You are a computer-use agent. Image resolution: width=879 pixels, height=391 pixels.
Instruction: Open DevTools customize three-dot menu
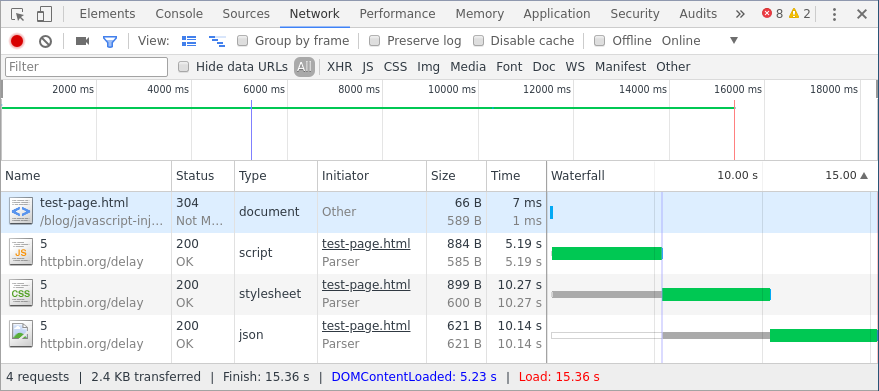point(834,14)
